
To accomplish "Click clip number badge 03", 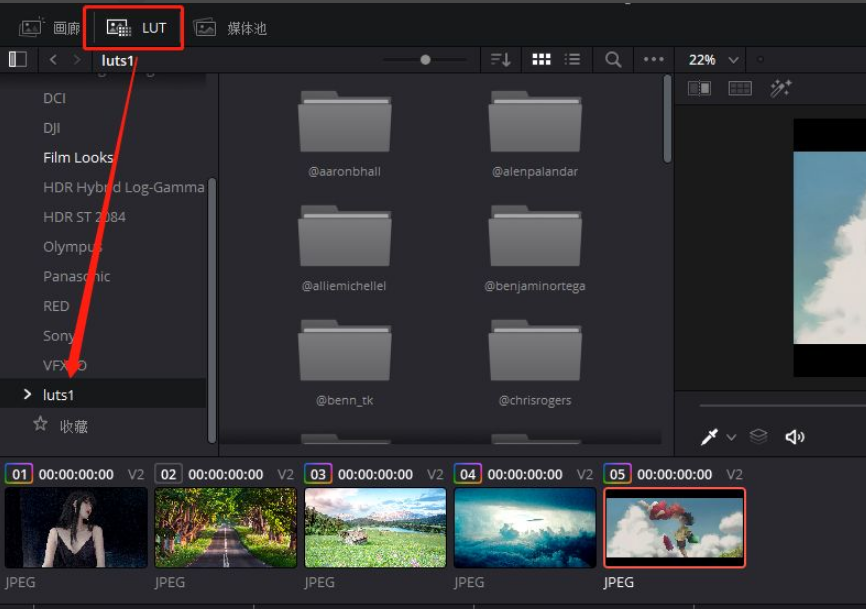I will tap(318, 474).
